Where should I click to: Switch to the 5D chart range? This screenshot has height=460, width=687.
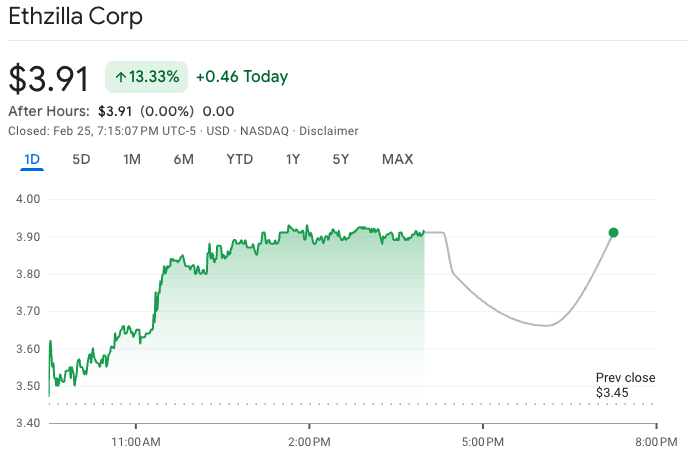81,159
